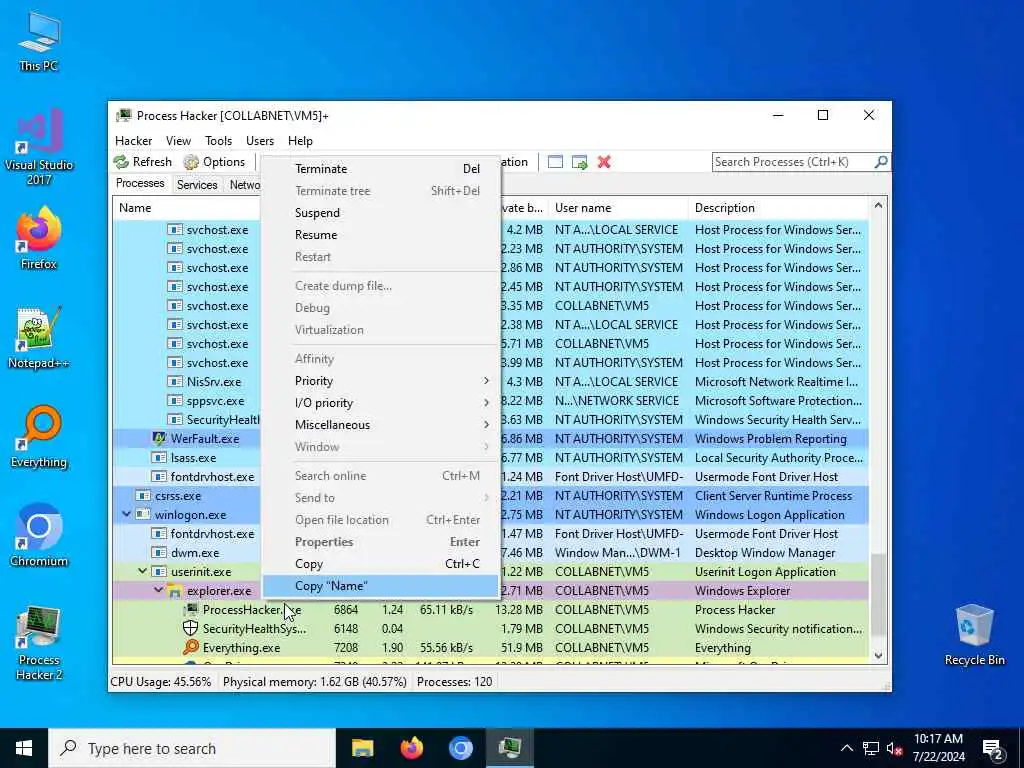Click the sppsvc.exe process icon
This screenshot has width=1024, height=768.
[174, 400]
